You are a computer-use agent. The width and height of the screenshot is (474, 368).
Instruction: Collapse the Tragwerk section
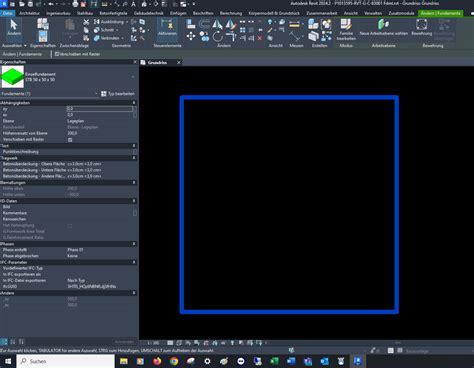point(134,158)
